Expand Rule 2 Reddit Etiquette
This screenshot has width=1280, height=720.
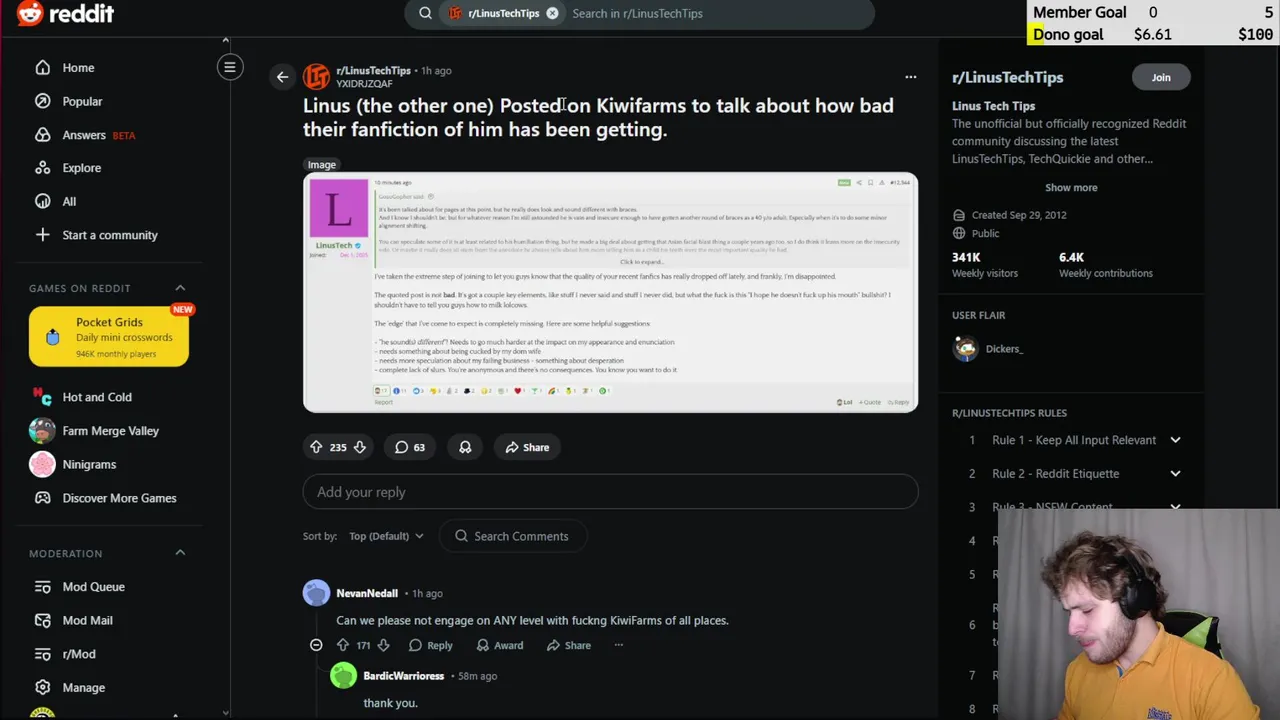point(1175,474)
